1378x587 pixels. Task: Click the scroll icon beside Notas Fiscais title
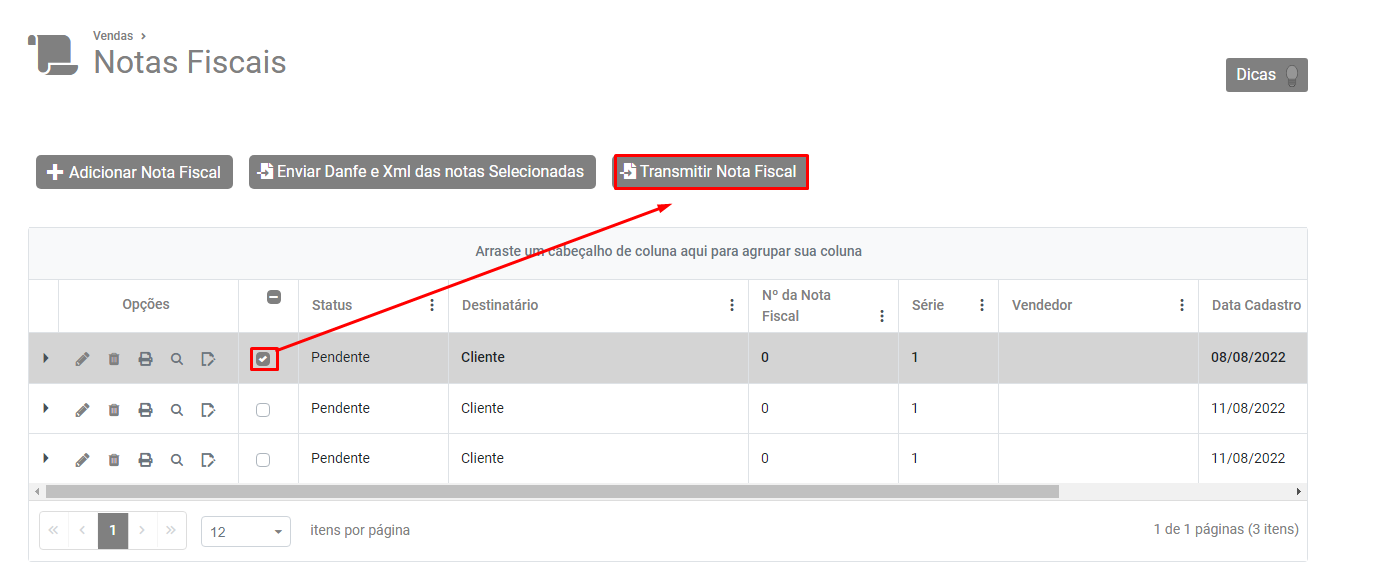point(52,54)
